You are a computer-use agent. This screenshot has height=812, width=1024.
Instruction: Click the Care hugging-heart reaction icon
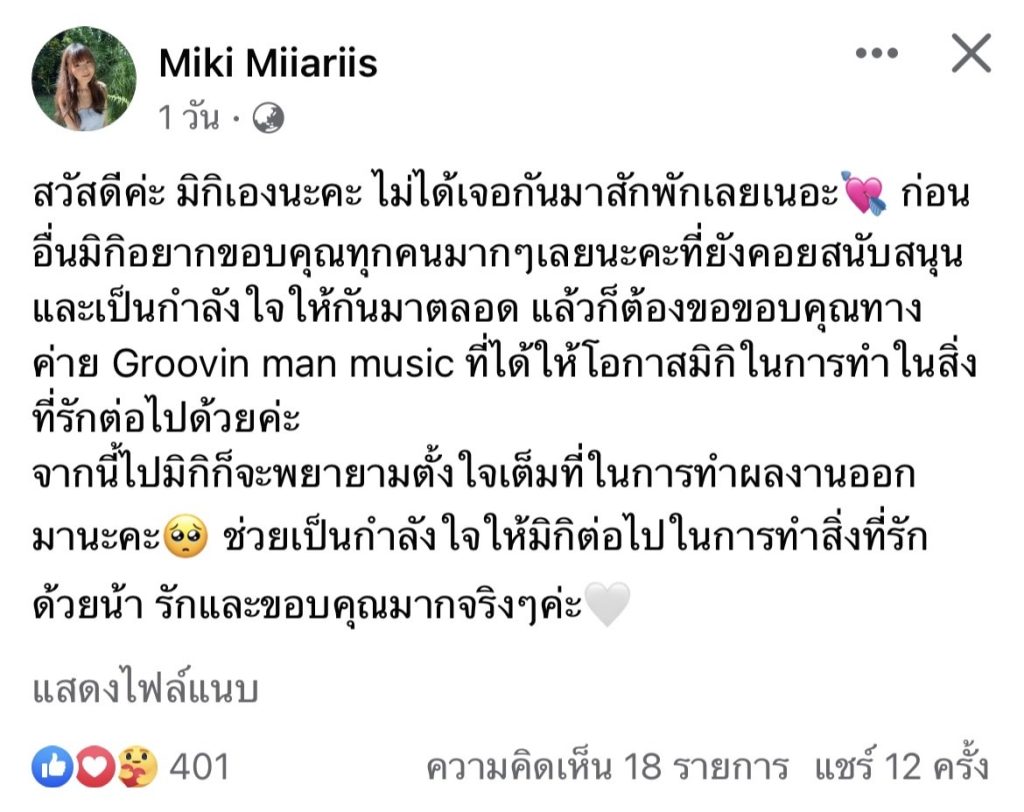[137, 766]
